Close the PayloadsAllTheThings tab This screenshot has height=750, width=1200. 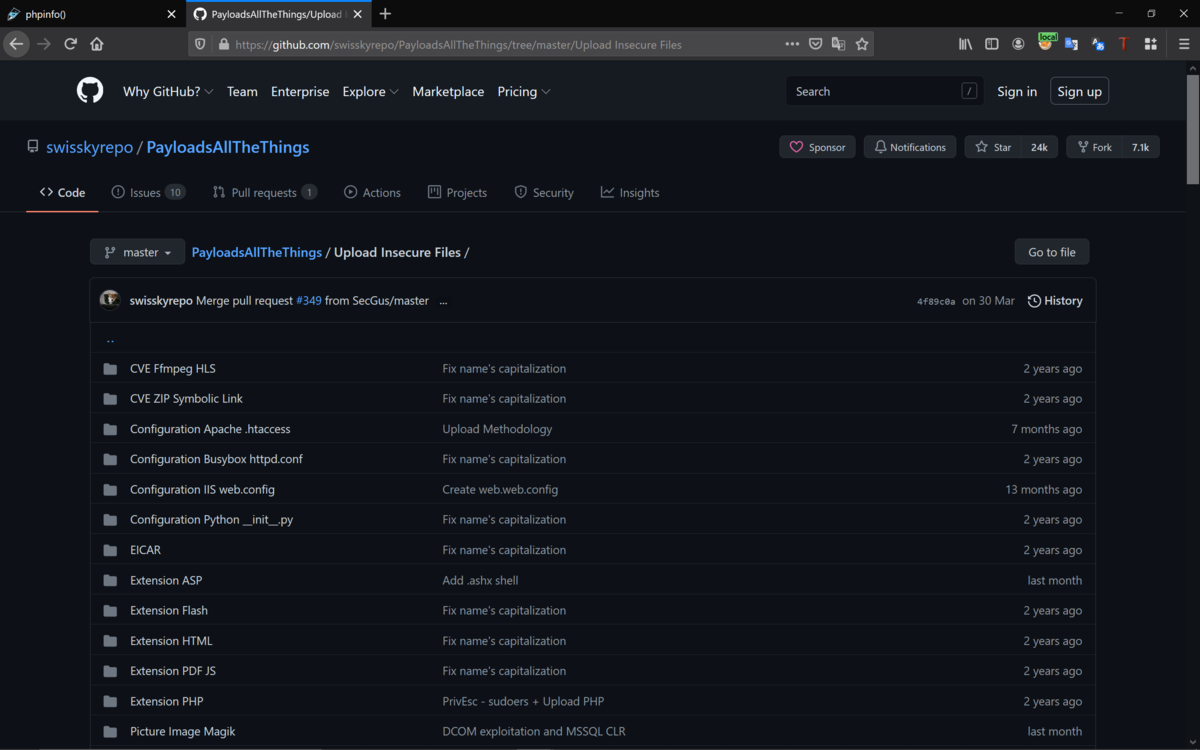(357, 14)
